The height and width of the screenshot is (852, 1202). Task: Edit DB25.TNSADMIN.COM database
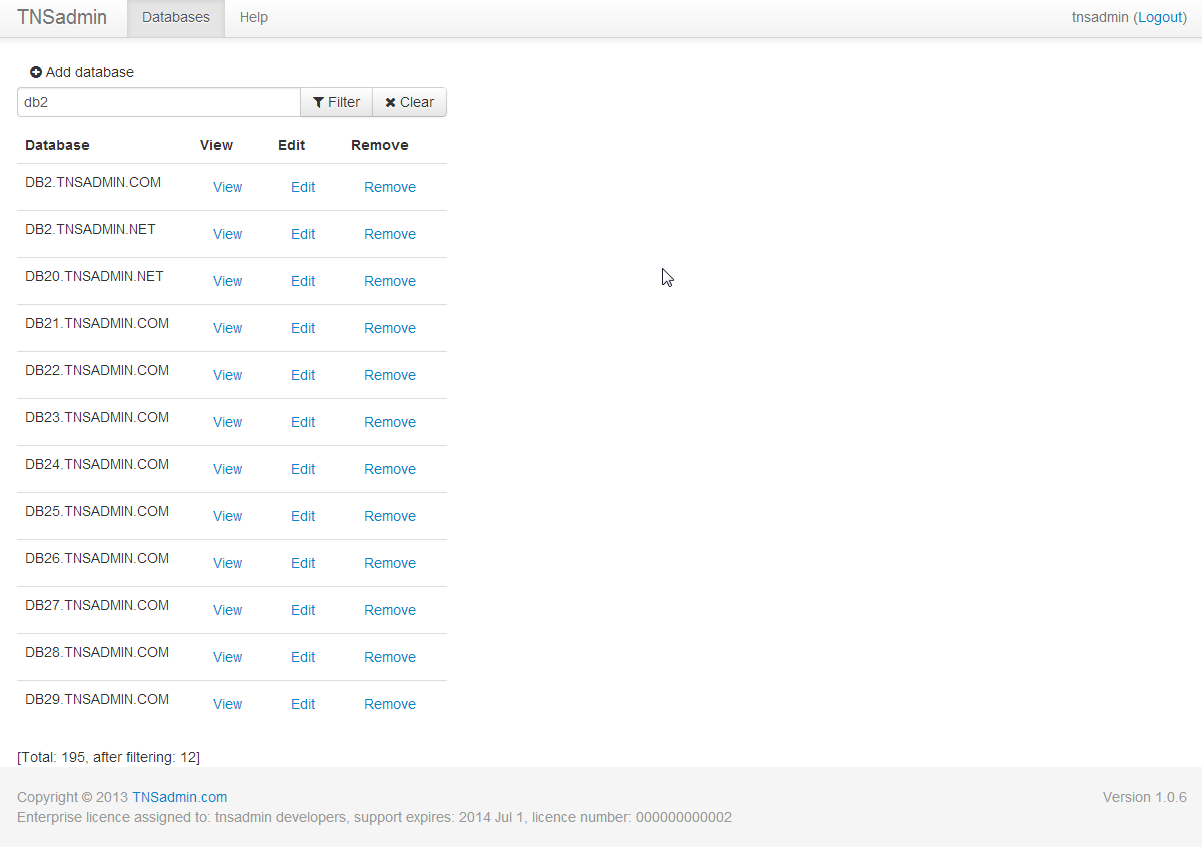click(303, 516)
